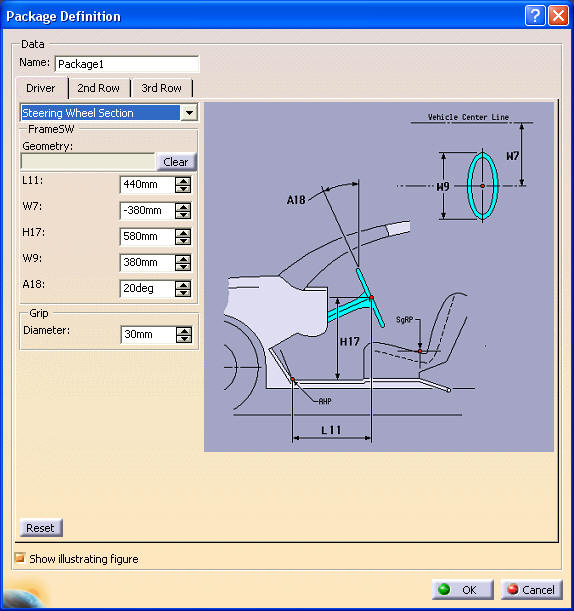Select the Driver tab
The image size is (574, 611).
tap(41, 88)
